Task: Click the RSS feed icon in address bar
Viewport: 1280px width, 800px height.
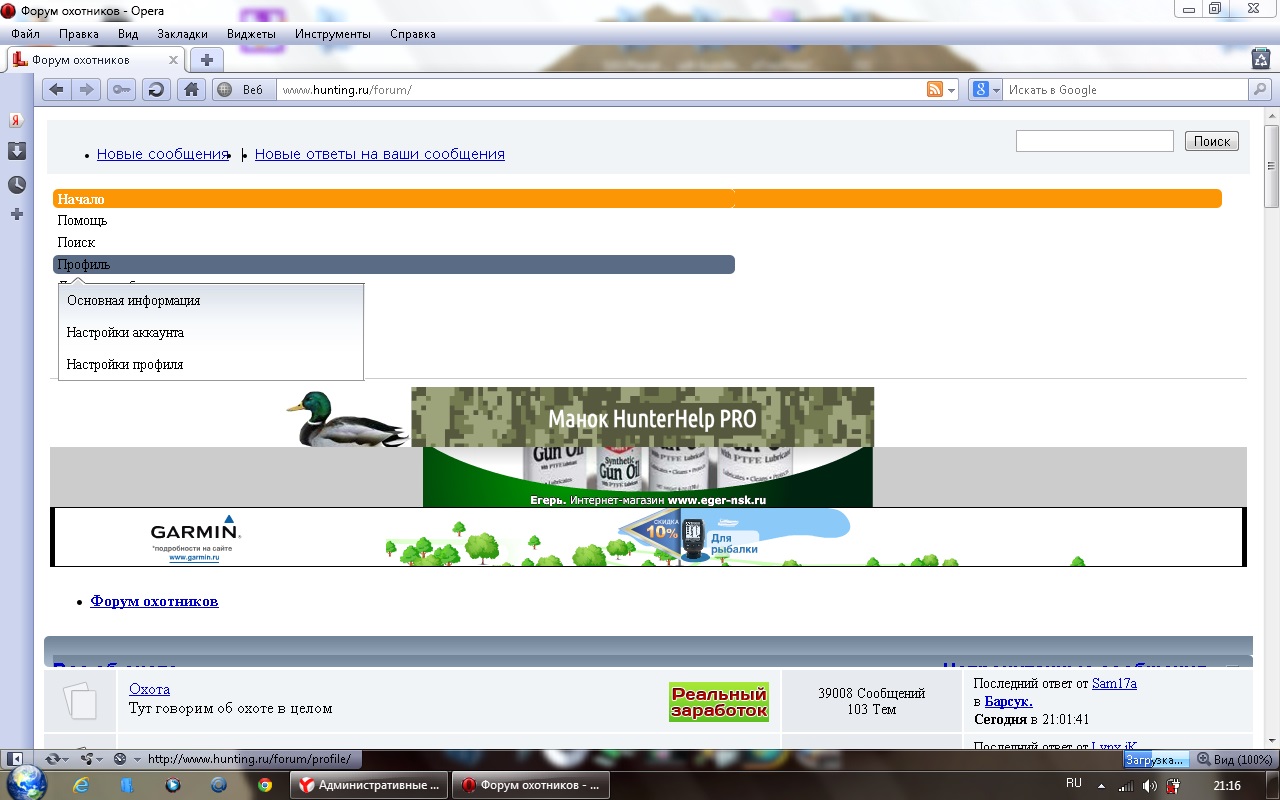Action: [x=935, y=90]
